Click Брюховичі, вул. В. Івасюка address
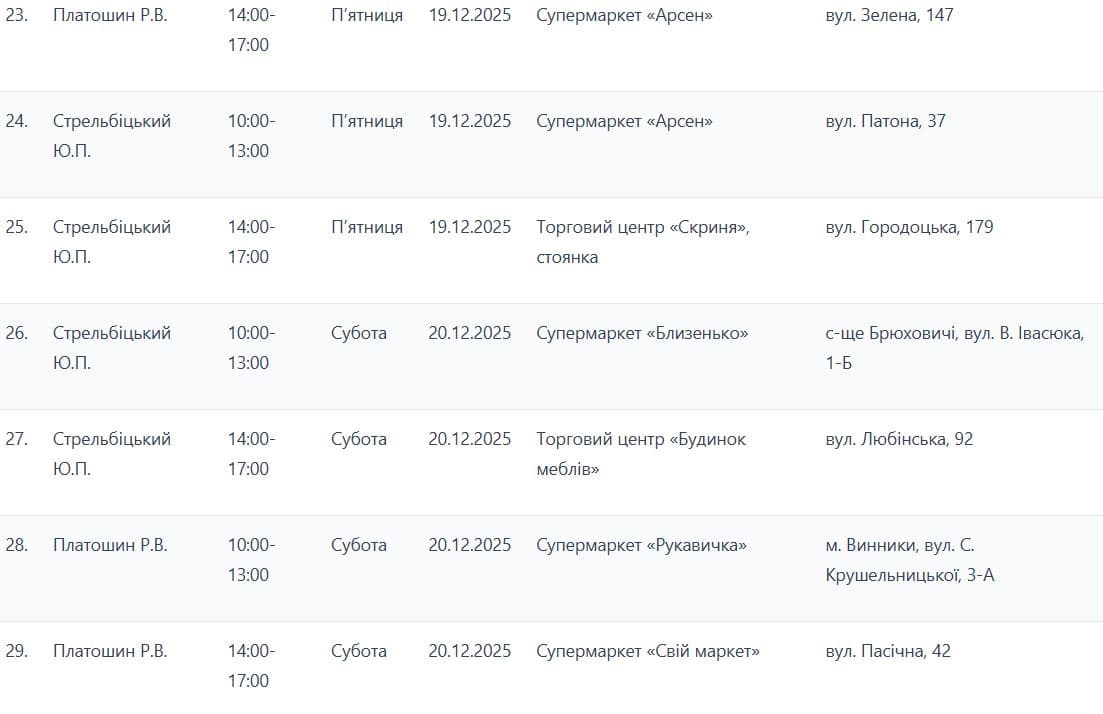The height and width of the screenshot is (714, 1103). 955,348
